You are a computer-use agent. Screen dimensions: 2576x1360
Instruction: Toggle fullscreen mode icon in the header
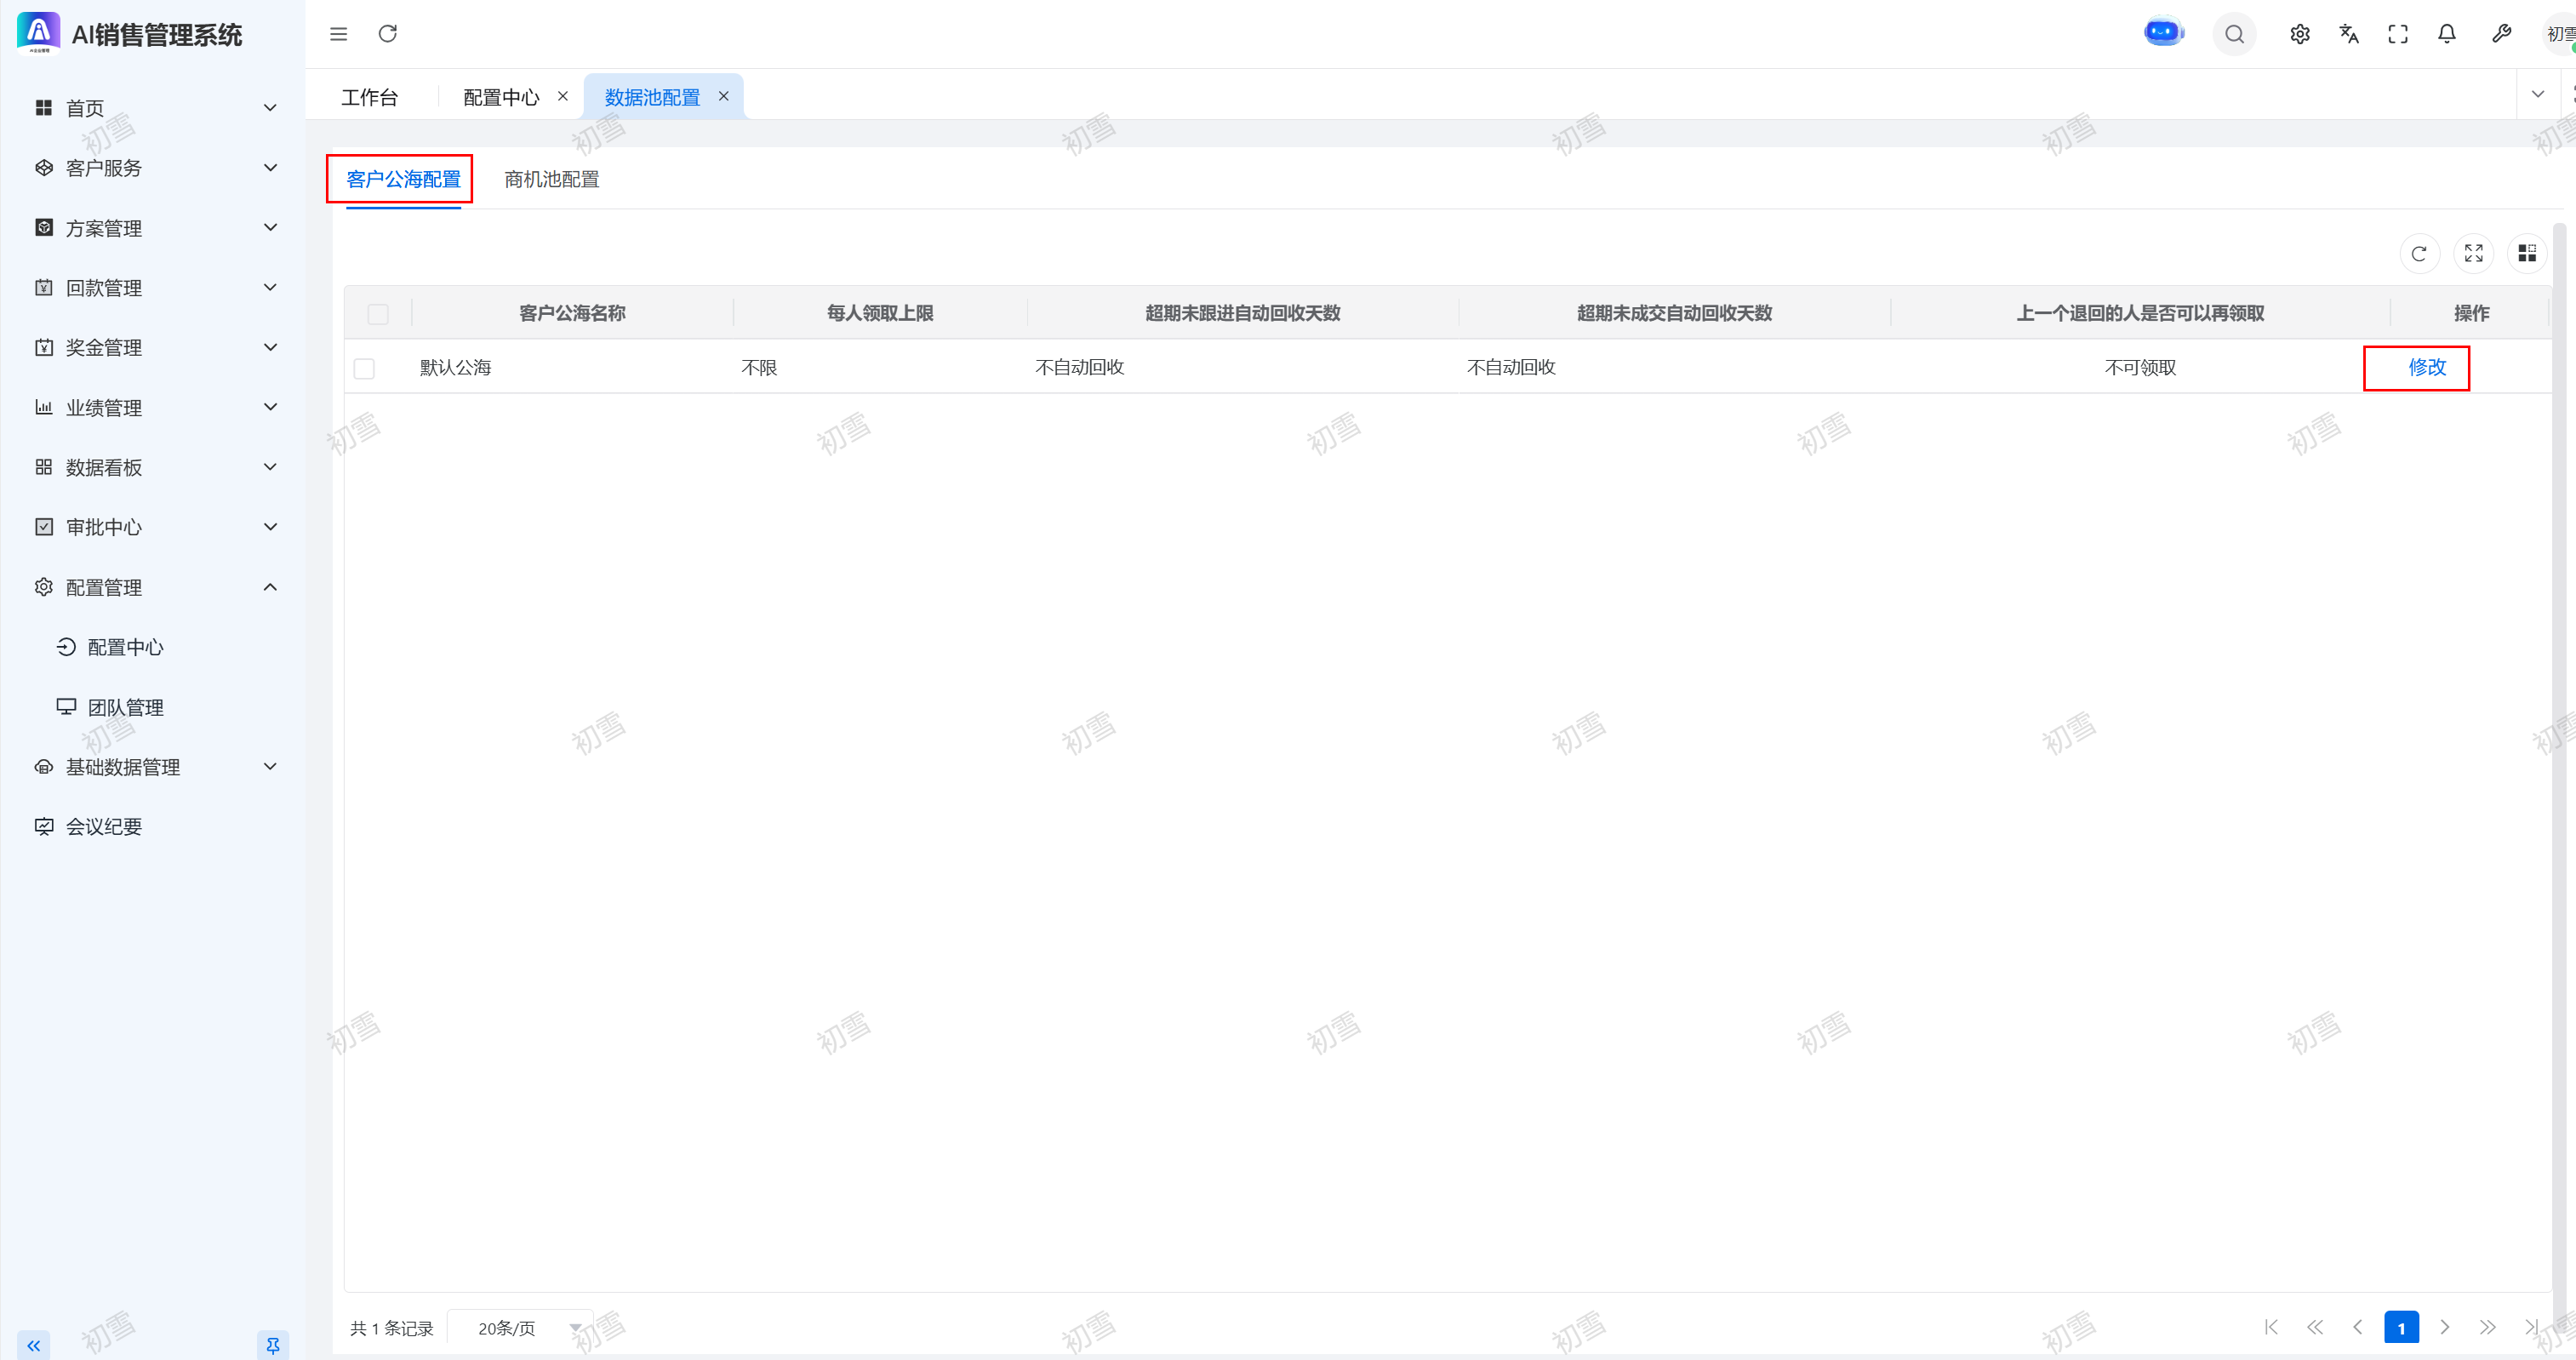click(x=2398, y=35)
